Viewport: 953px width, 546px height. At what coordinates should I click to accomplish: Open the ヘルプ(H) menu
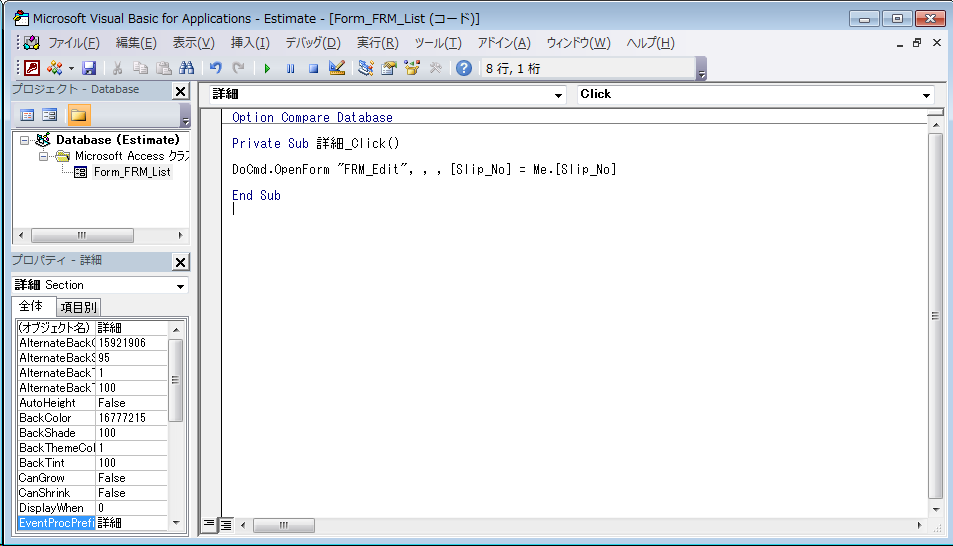(x=650, y=43)
